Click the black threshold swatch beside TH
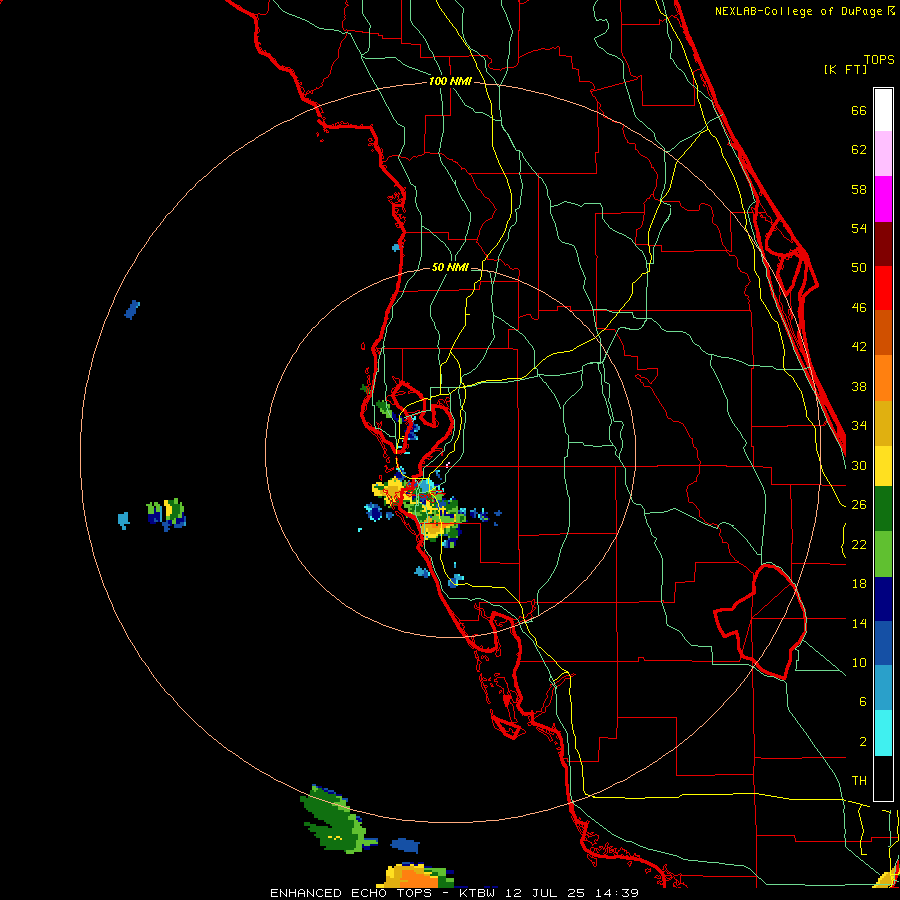 click(x=883, y=778)
